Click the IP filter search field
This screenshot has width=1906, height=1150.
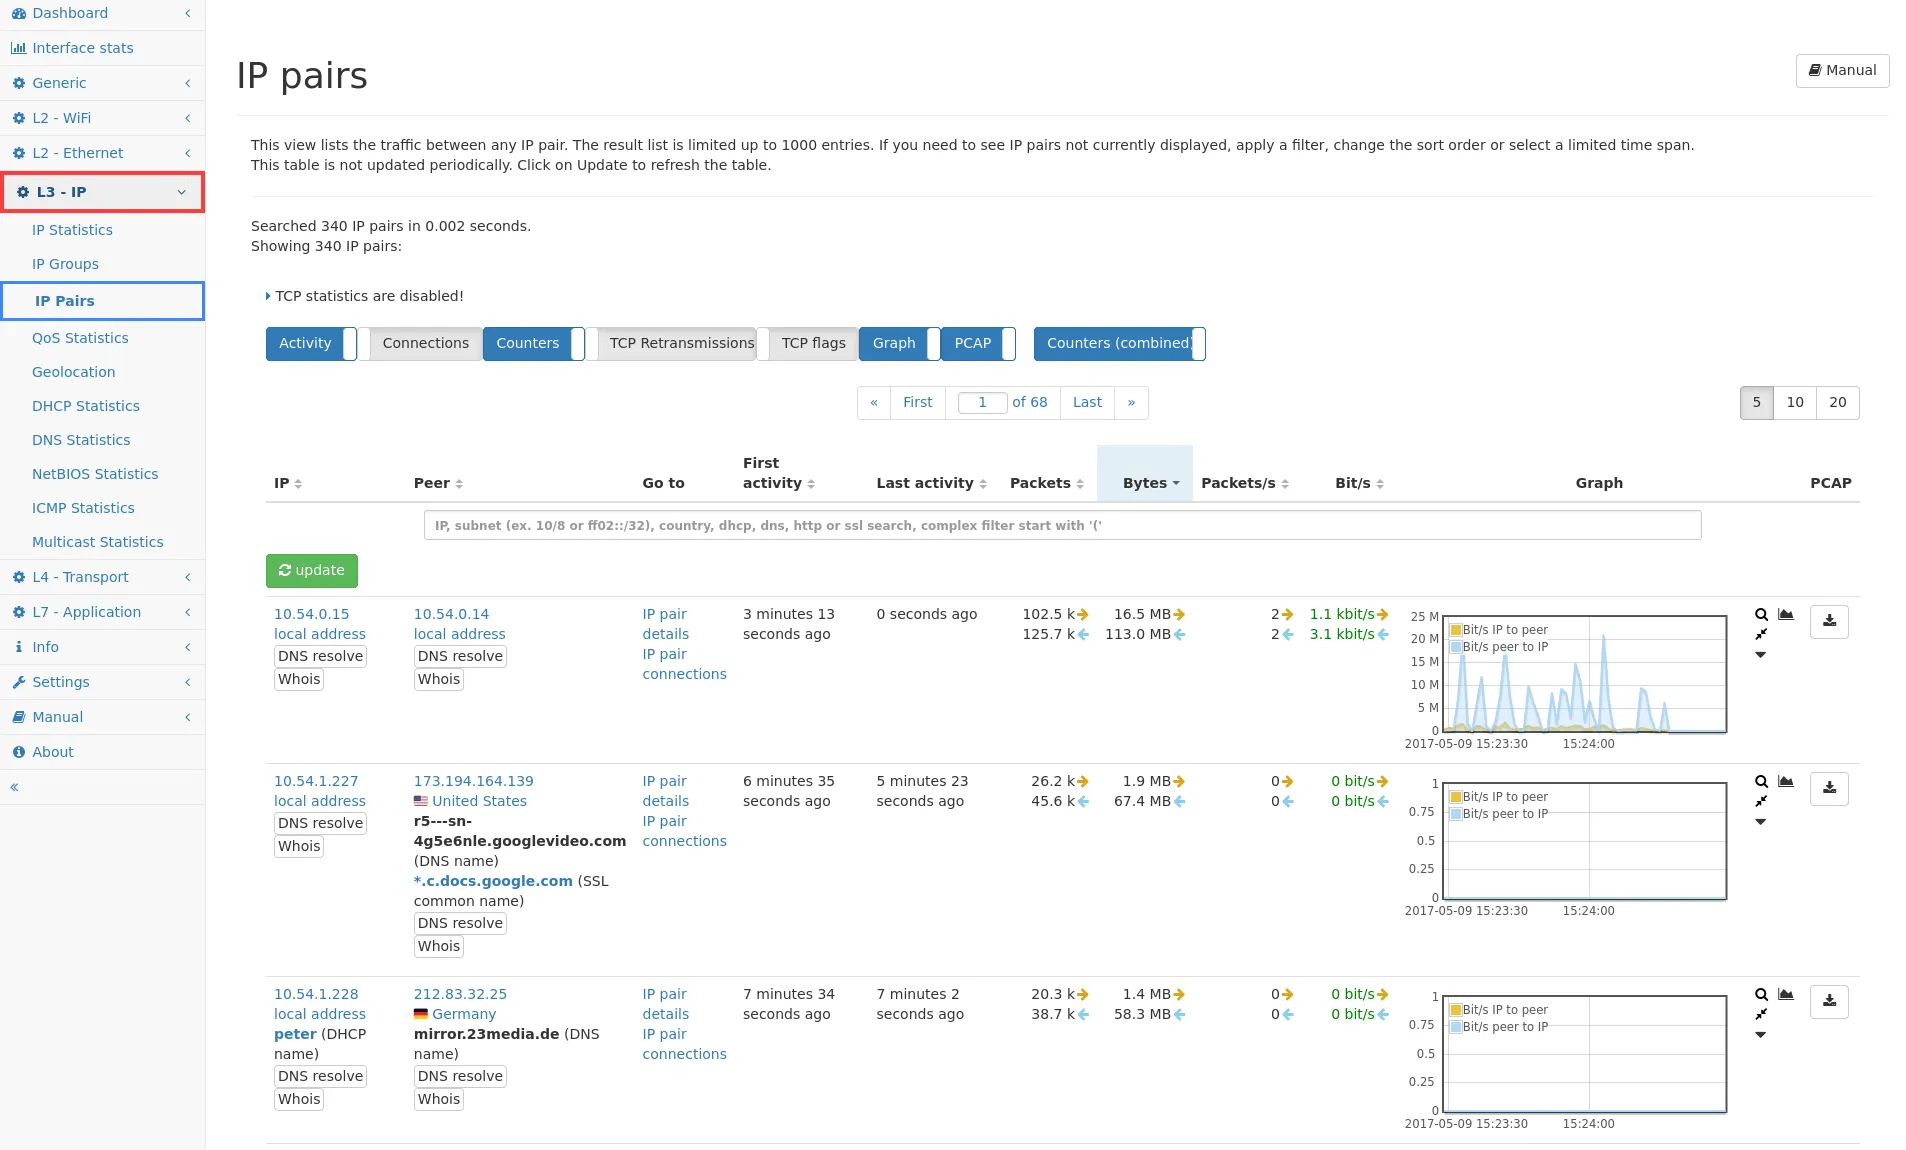tap(1061, 525)
